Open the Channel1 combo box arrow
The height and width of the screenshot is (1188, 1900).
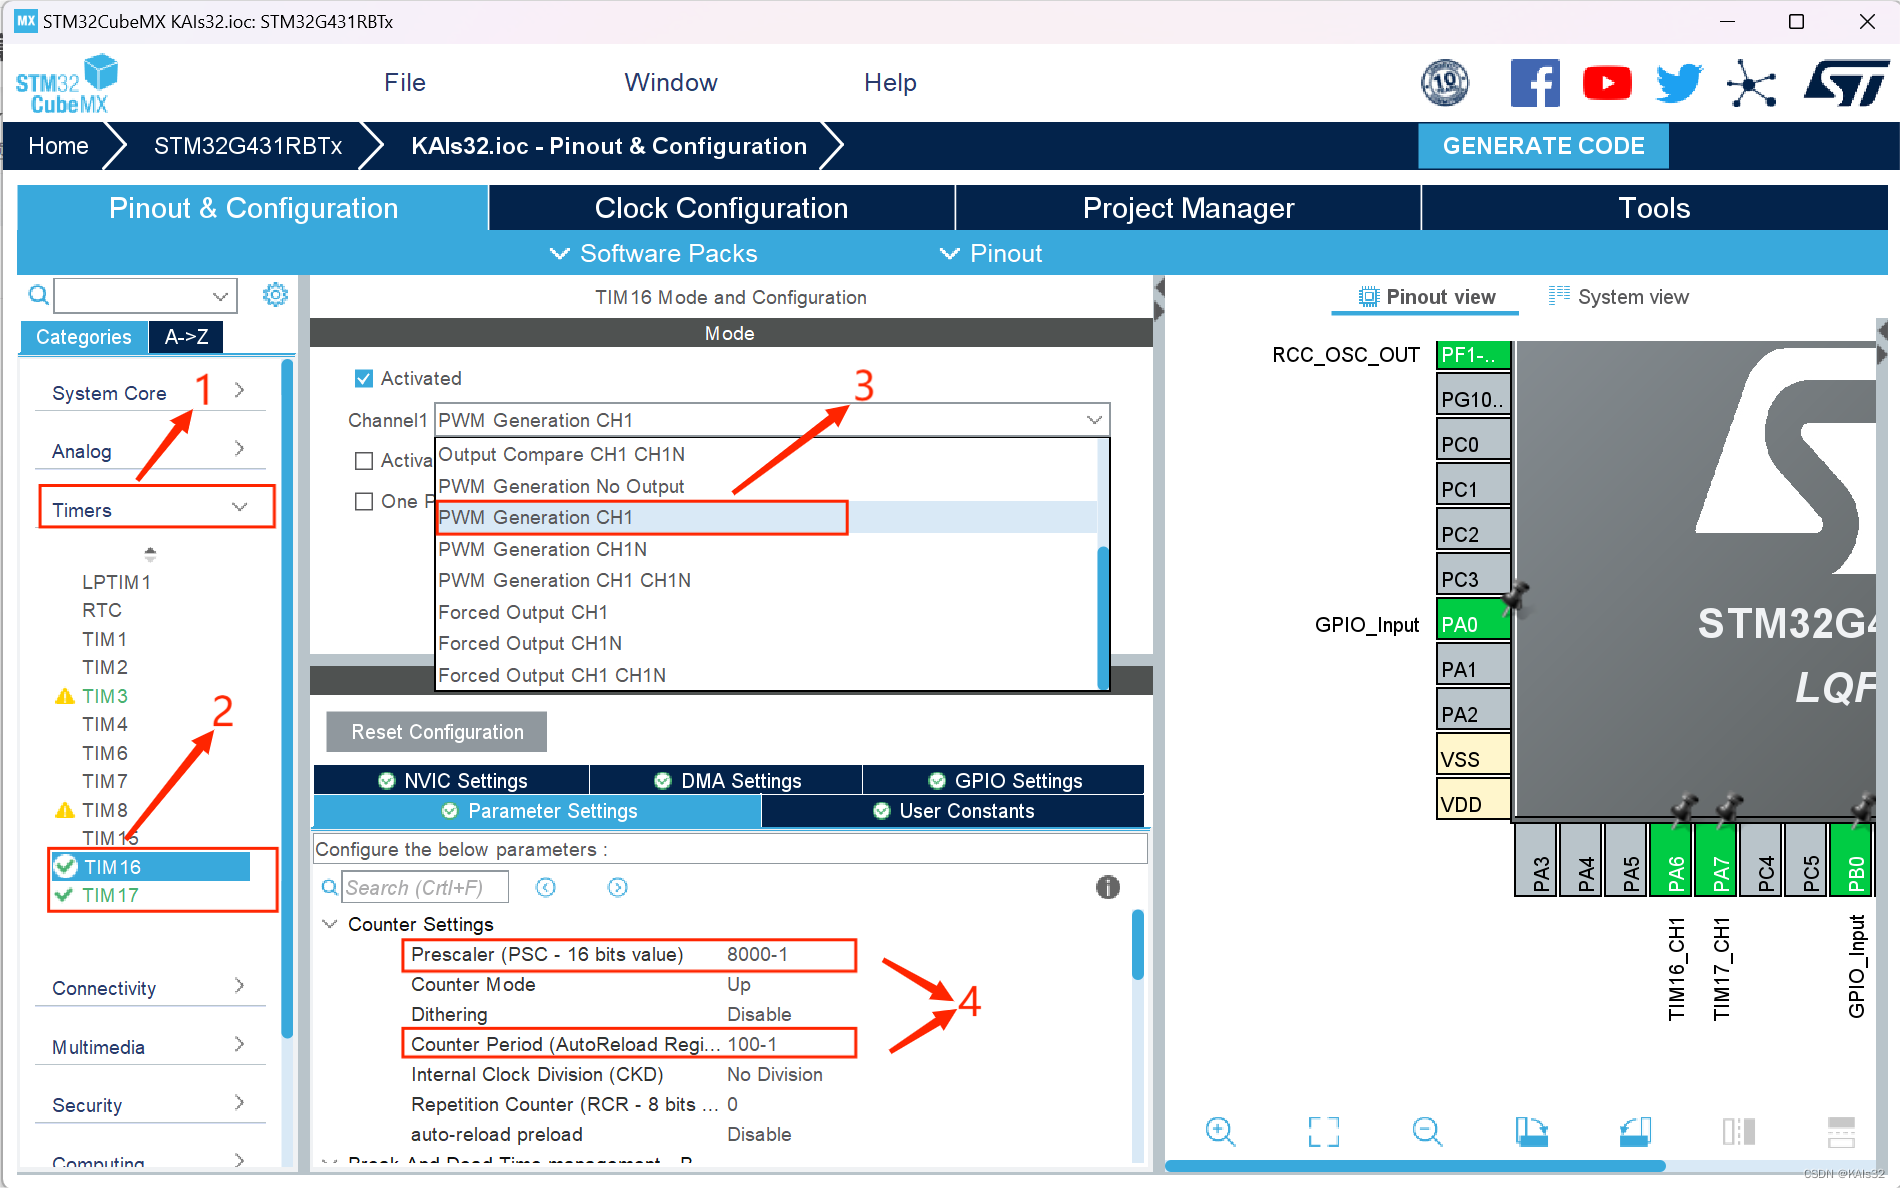[1094, 420]
